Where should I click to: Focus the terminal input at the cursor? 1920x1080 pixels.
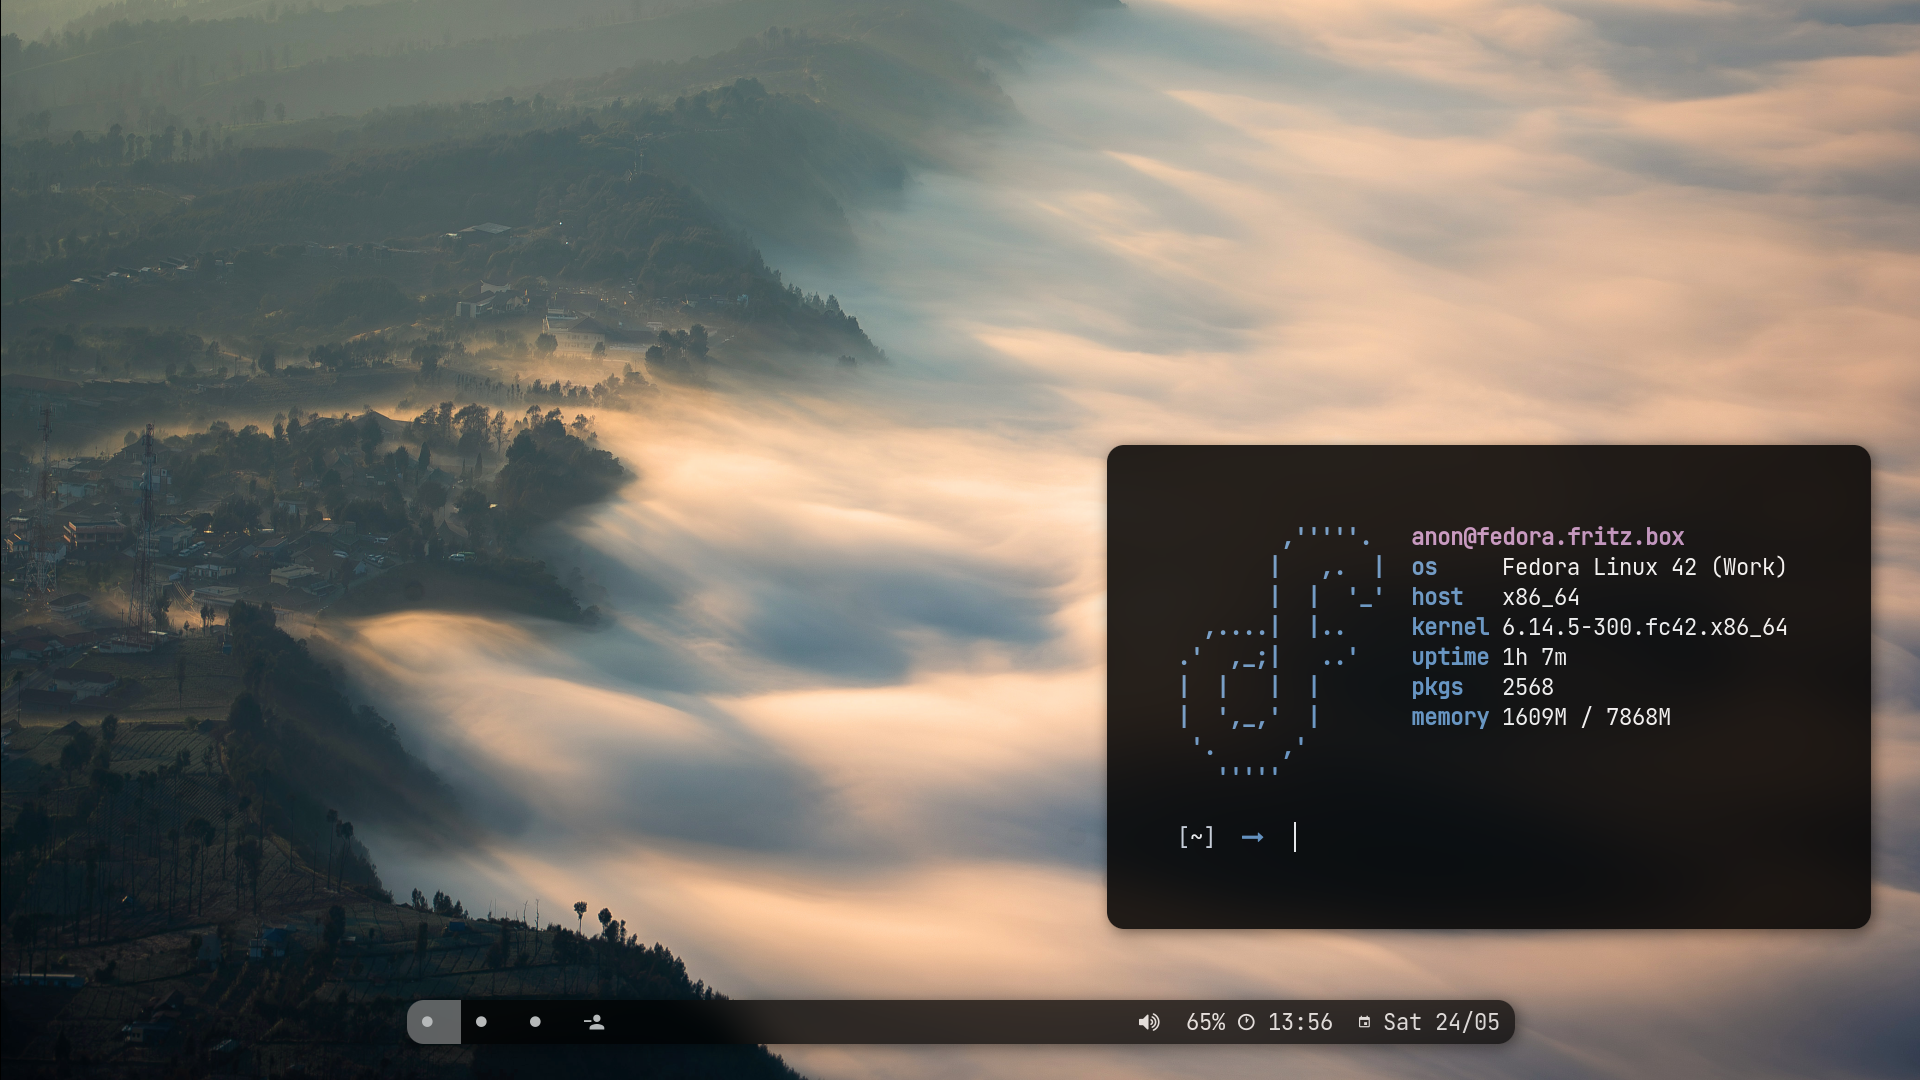tap(1295, 837)
